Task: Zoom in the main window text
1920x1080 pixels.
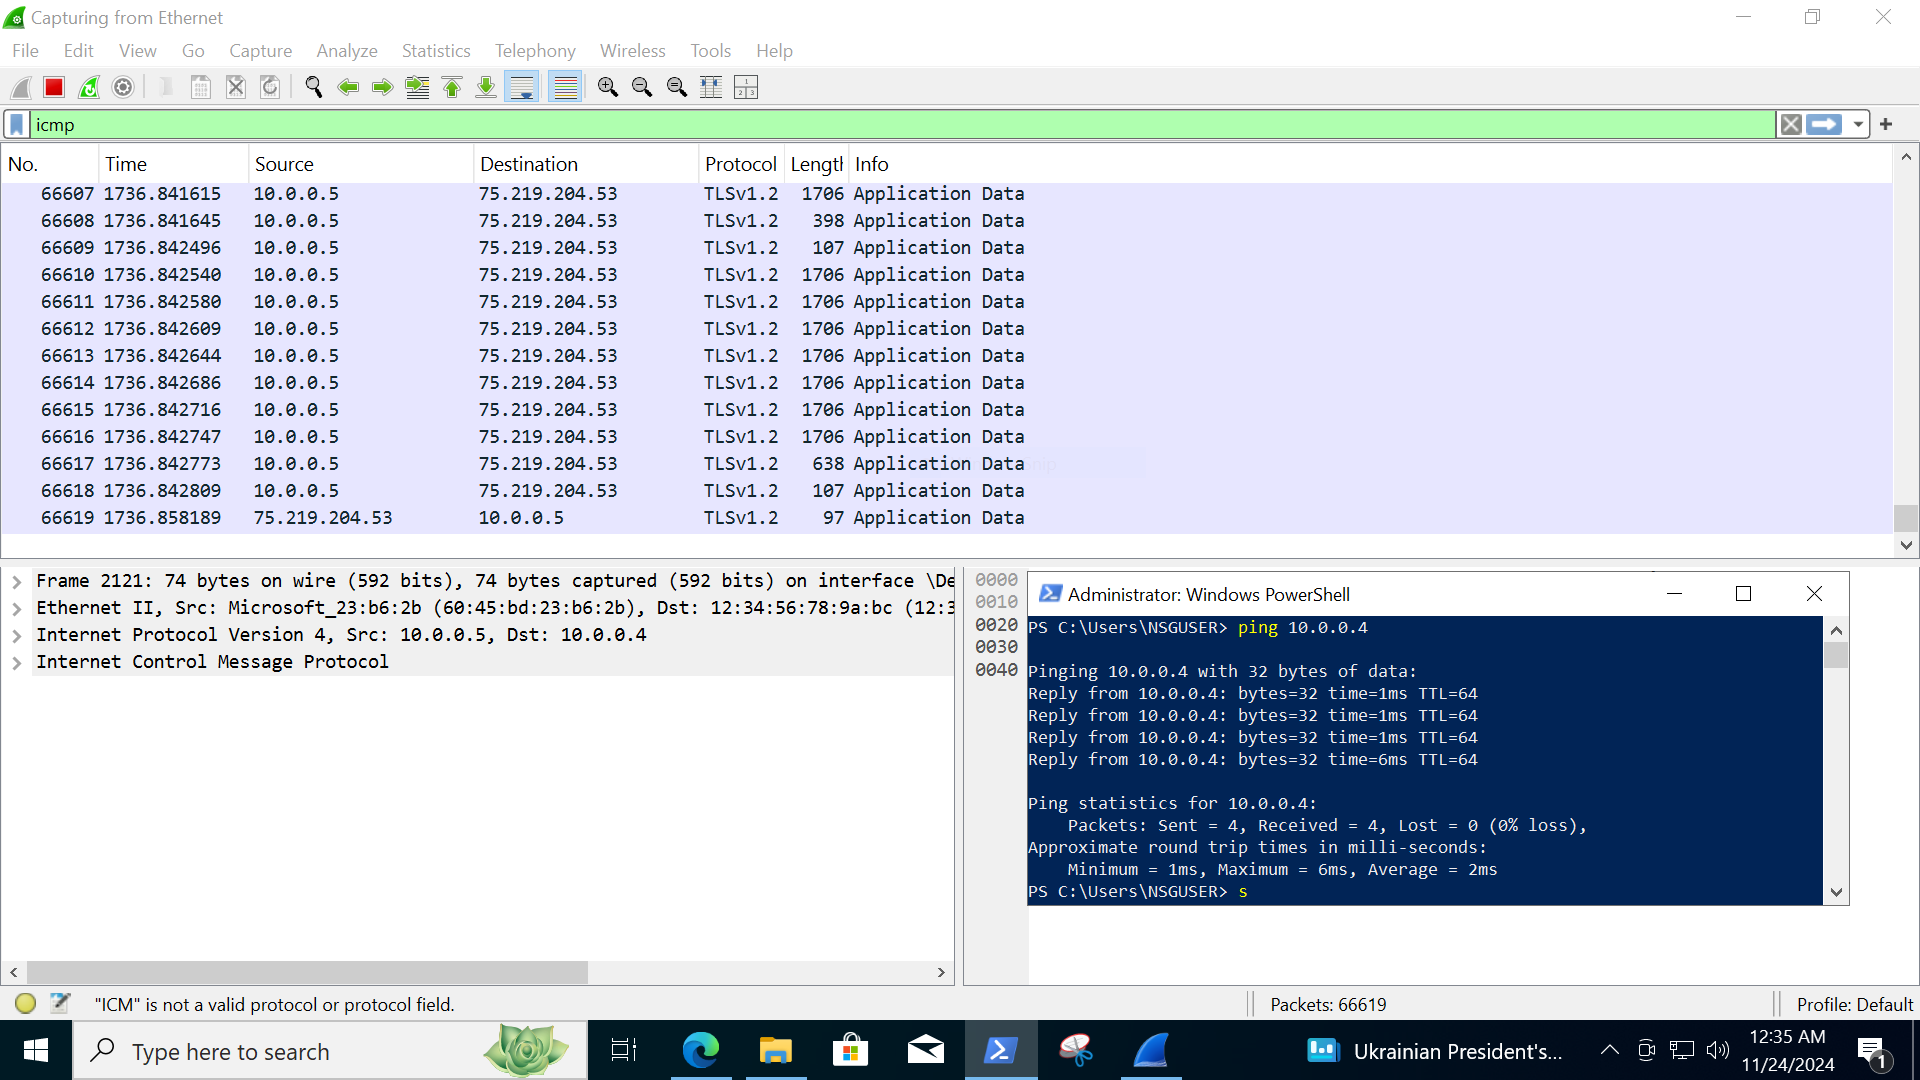Action: (x=607, y=88)
